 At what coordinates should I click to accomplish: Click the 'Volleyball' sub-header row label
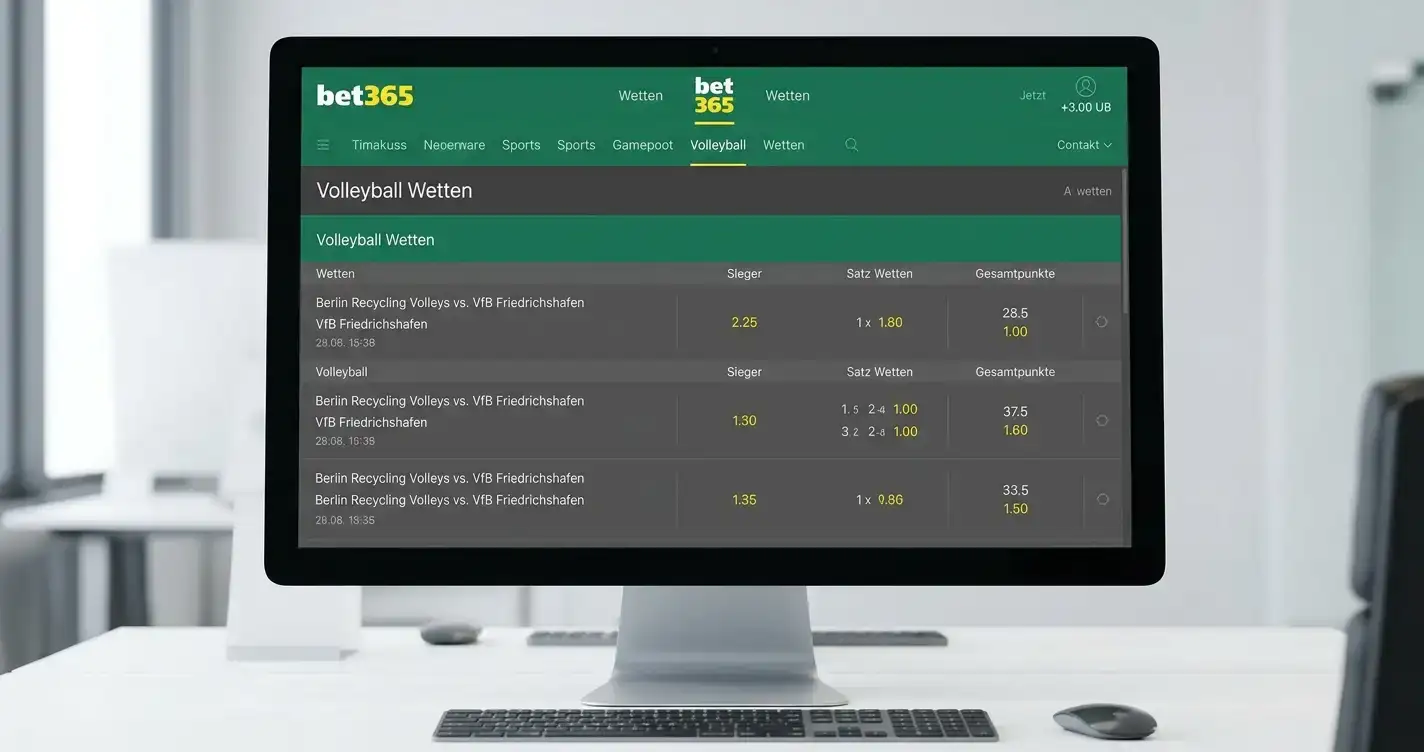tap(342, 372)
